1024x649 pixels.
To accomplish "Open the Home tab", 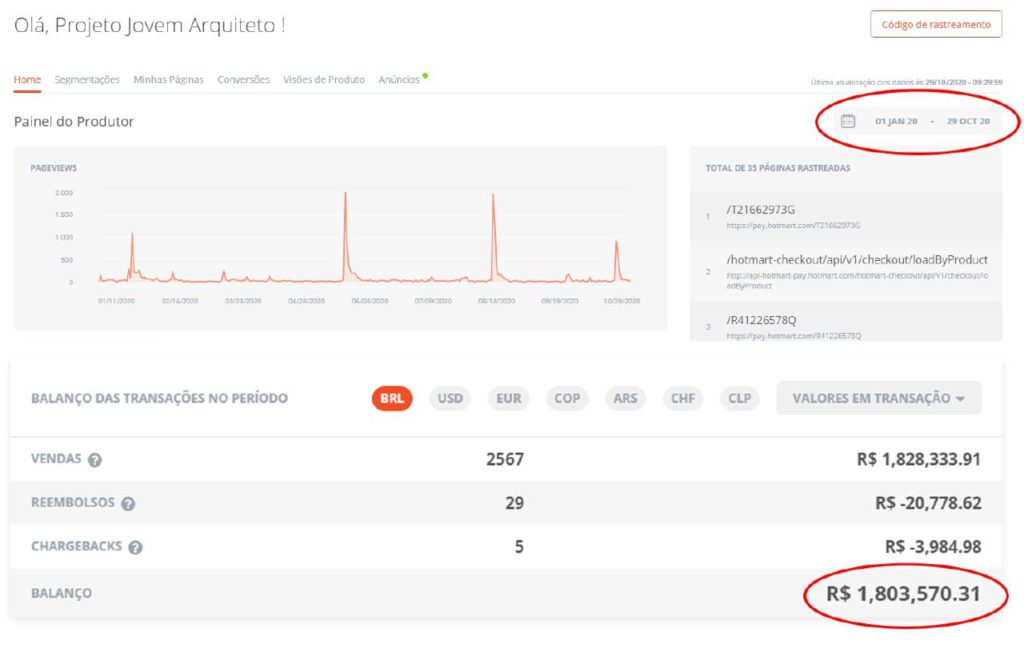I will tap(27, 80).
